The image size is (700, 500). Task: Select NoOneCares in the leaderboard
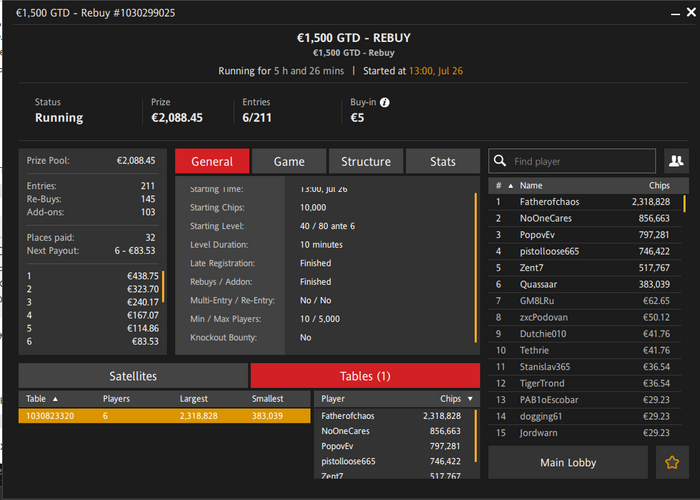pos(585,218)
